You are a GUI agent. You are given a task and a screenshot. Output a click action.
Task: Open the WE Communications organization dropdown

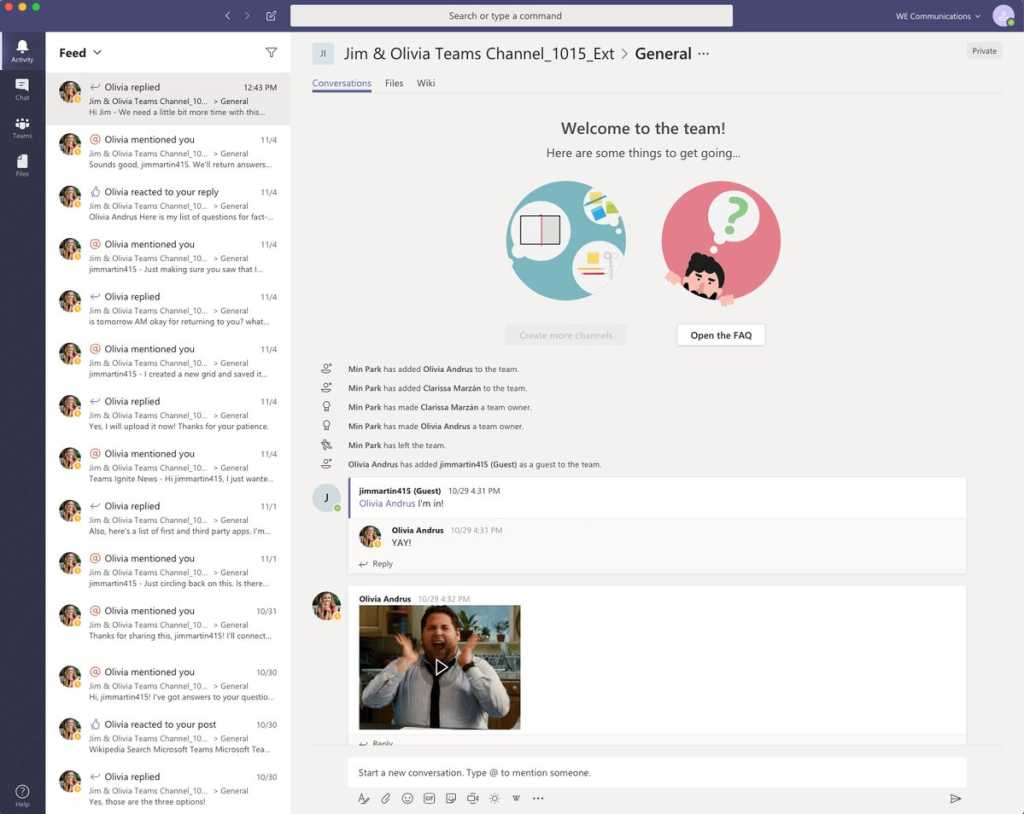pos(938,16)
